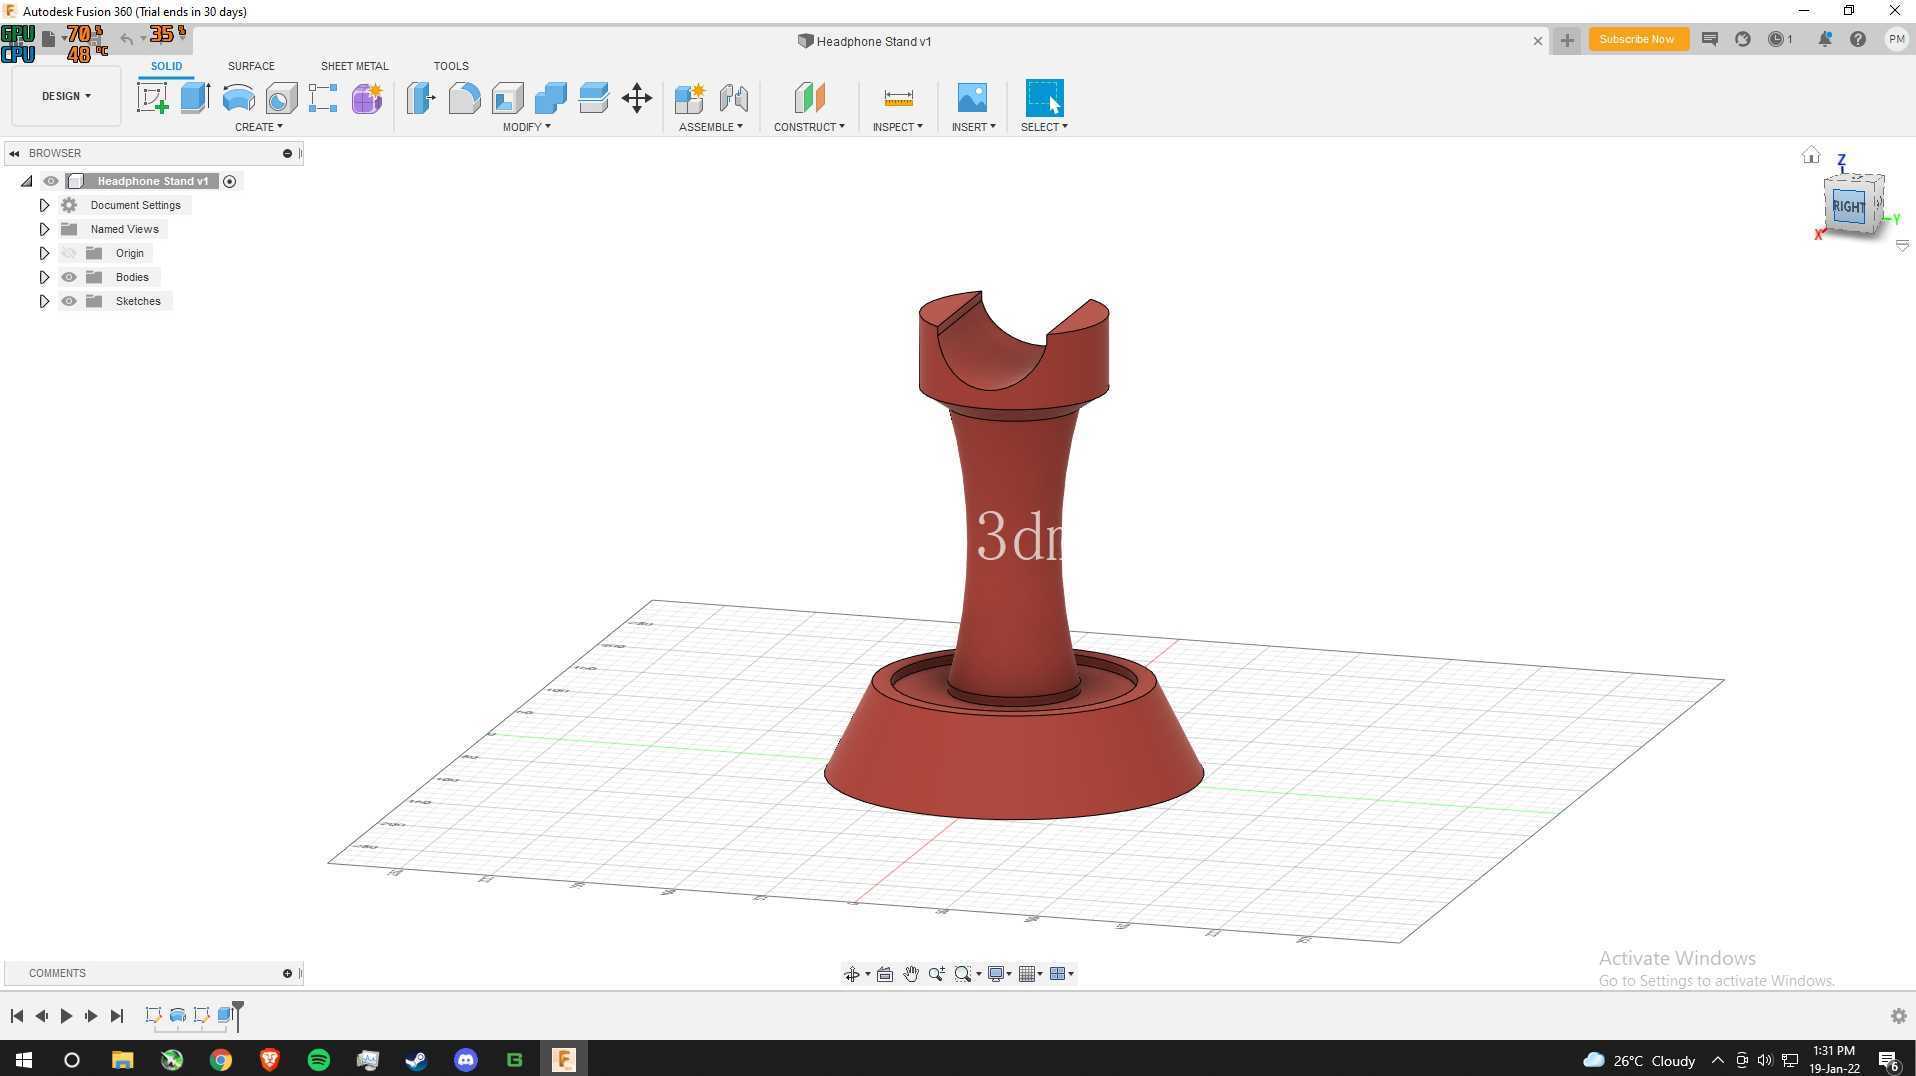
Task: Click the Zoom Window fit icon
Action: 963,974
